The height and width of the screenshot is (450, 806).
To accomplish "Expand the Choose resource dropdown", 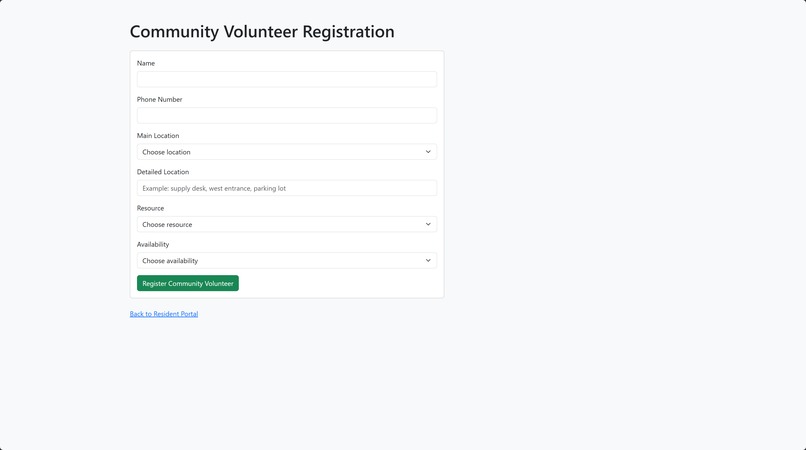I will pos(287,224).
